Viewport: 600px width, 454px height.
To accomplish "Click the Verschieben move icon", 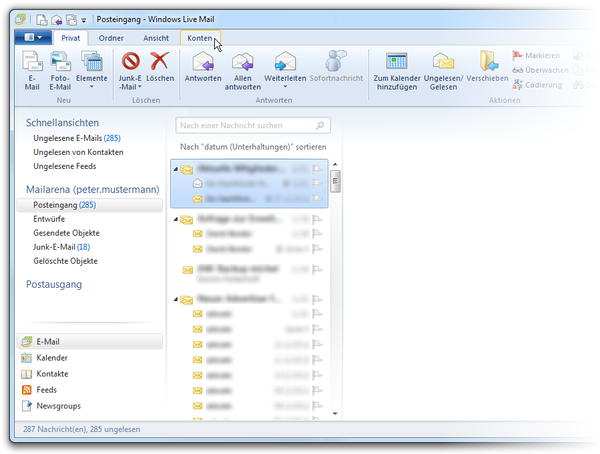I will point(489,61).
